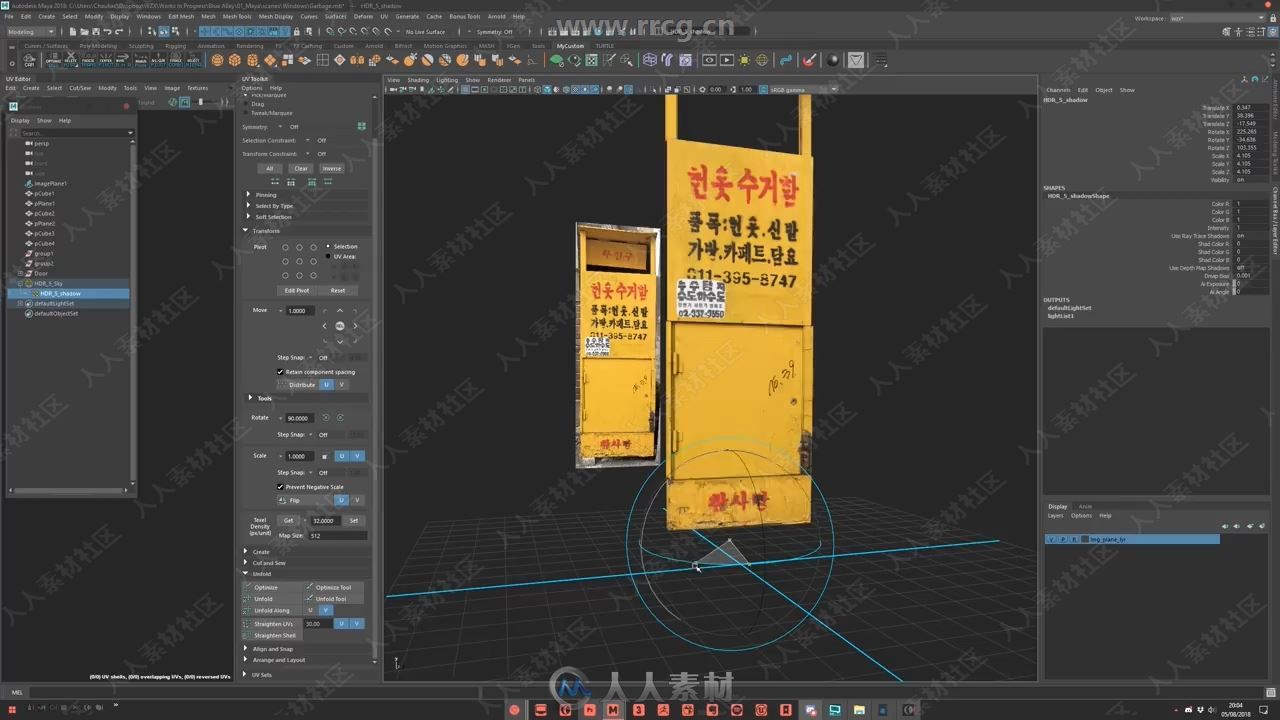Select the Pivot UV Area radio button
Viewport: 1280px width, 720px height.
pos(328,256)
